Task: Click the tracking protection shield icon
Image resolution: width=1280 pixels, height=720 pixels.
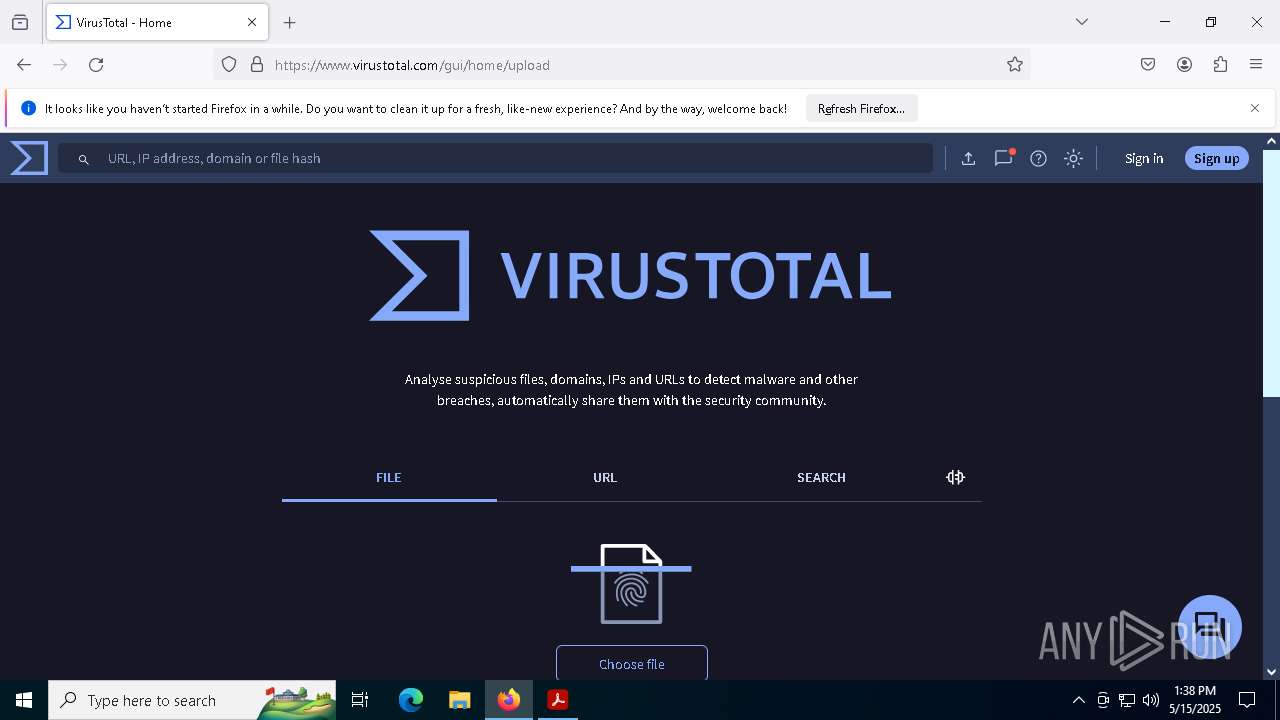Action: 229,65
